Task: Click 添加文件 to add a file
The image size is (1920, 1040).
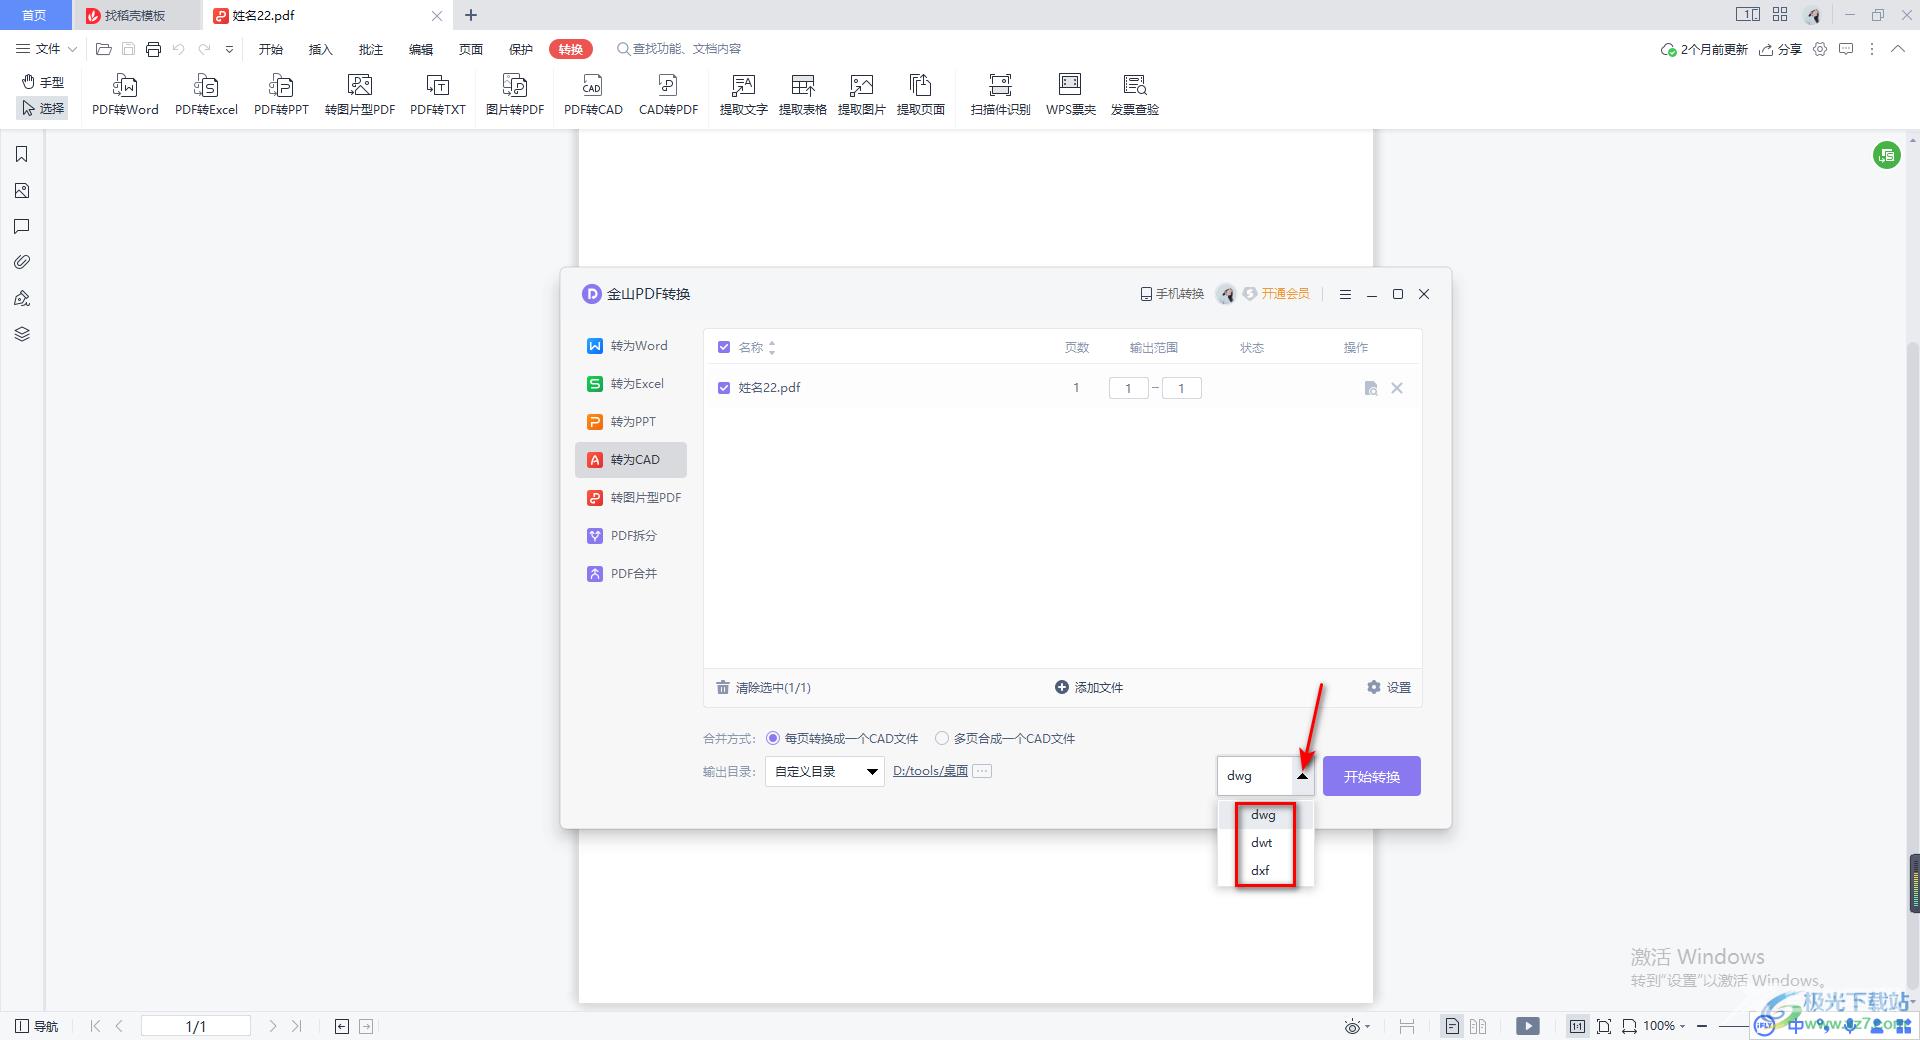Action: (1089, 687)
